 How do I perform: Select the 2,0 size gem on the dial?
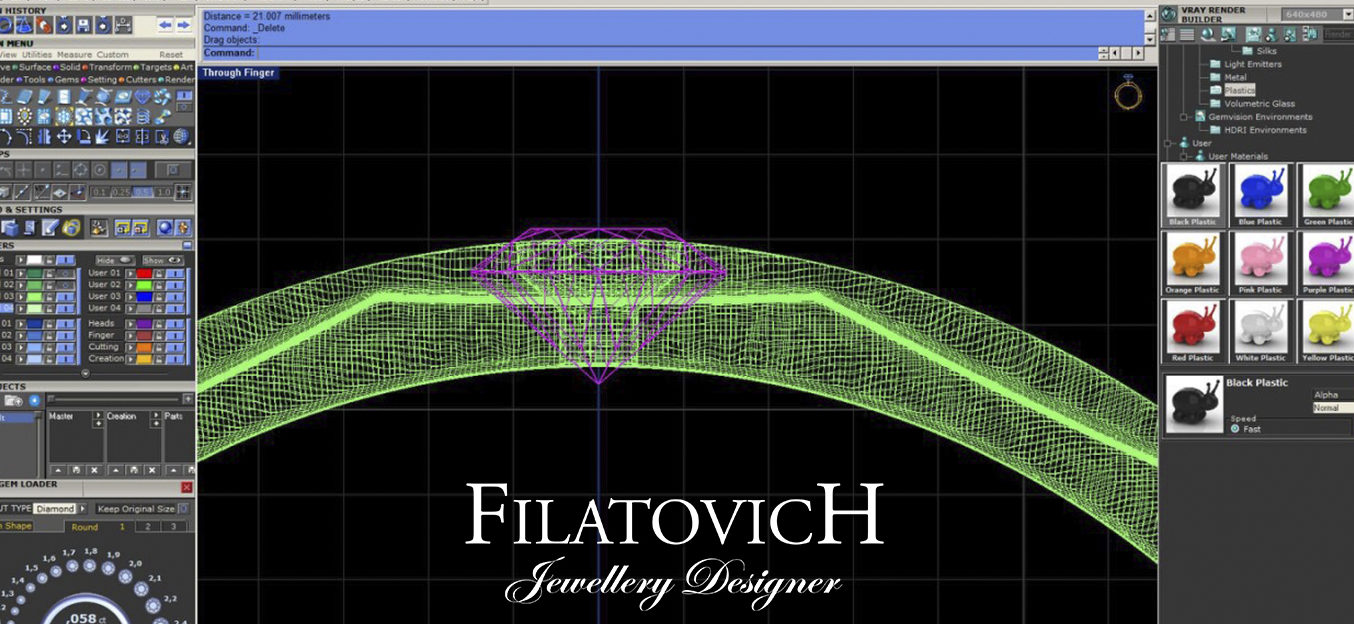pyautogui.click(x=125, y=577)
